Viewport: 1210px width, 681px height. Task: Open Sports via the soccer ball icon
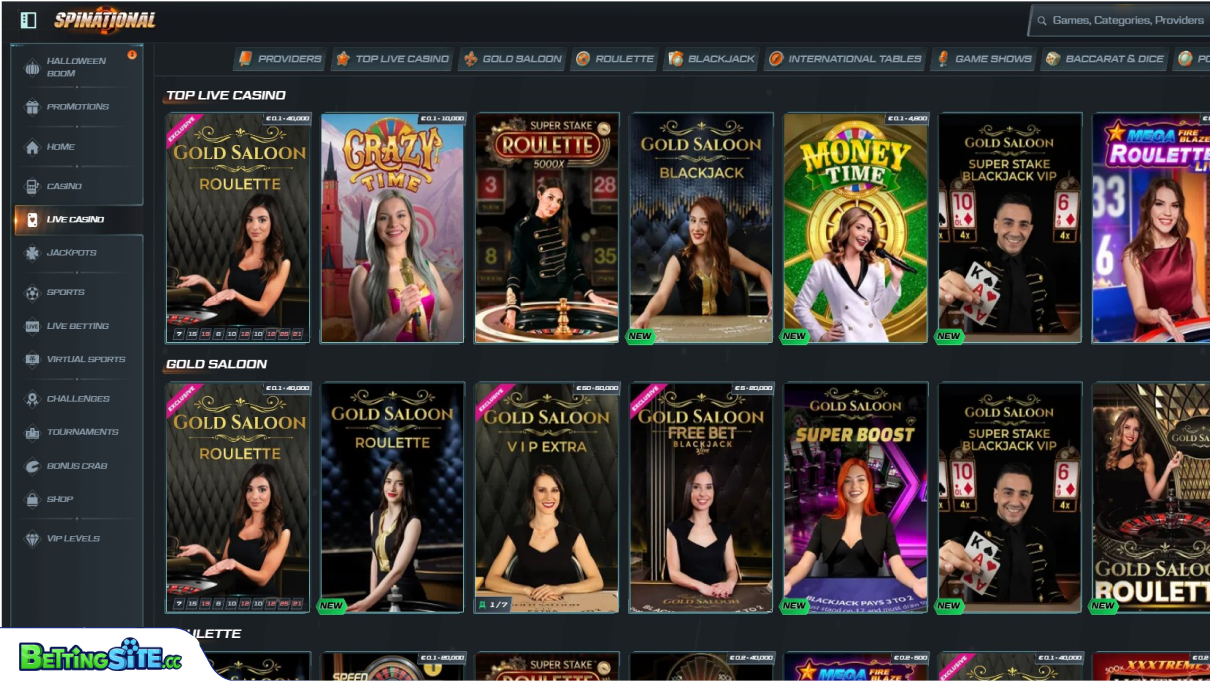(x=33, y=292)
